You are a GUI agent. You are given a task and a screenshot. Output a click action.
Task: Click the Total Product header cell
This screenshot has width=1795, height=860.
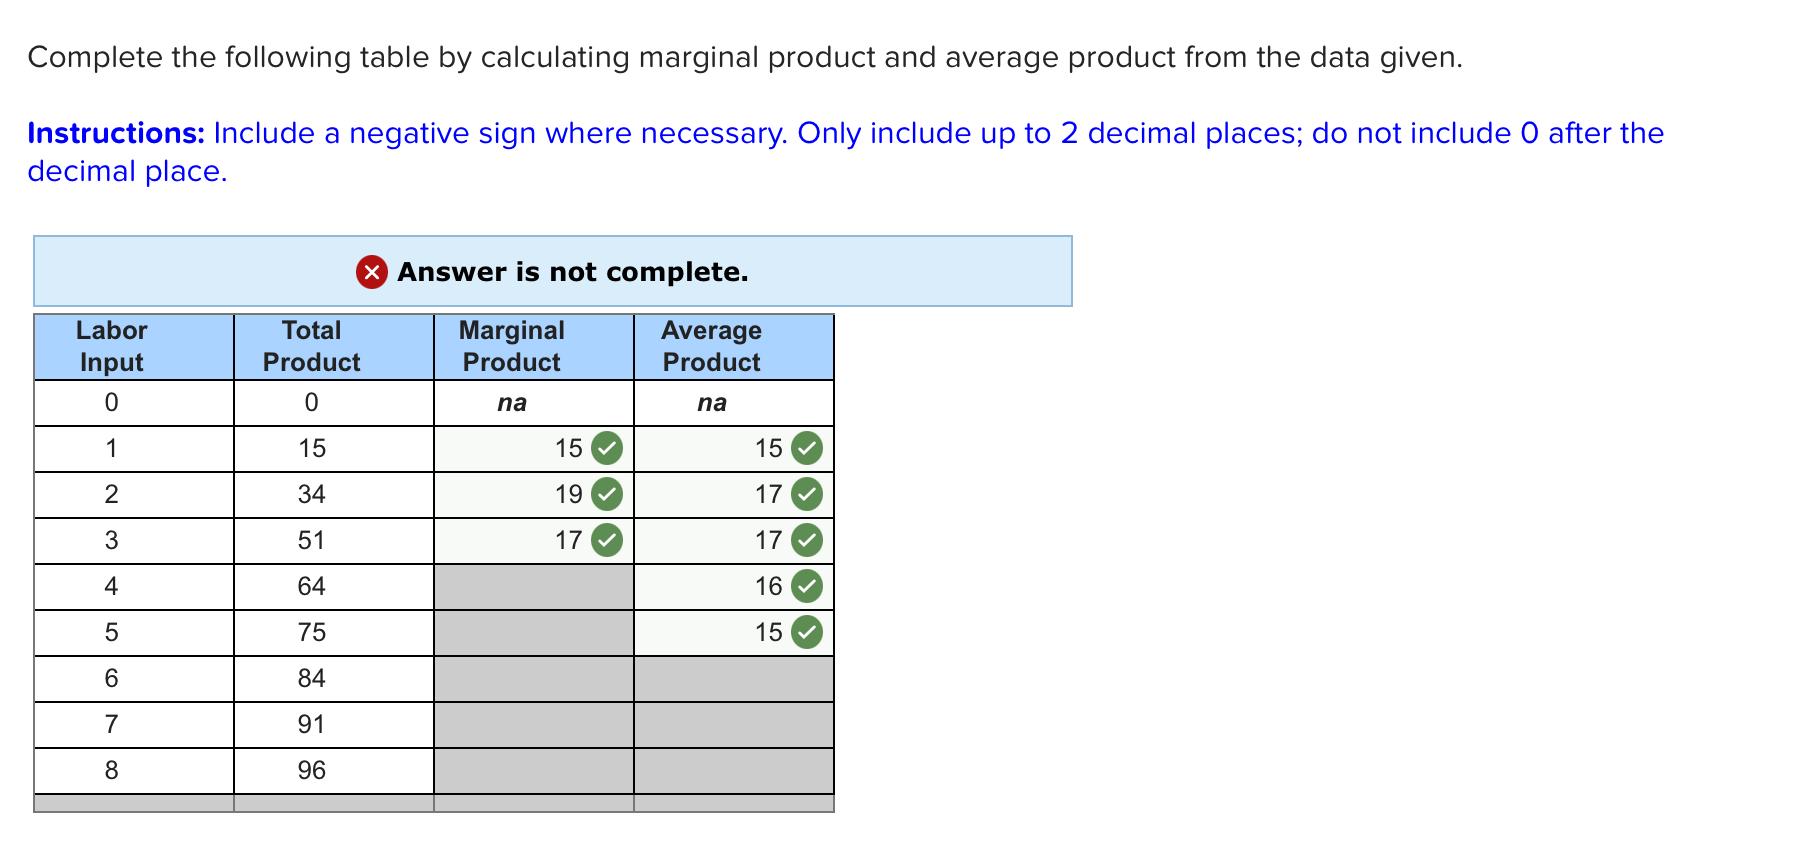[311, 346]
